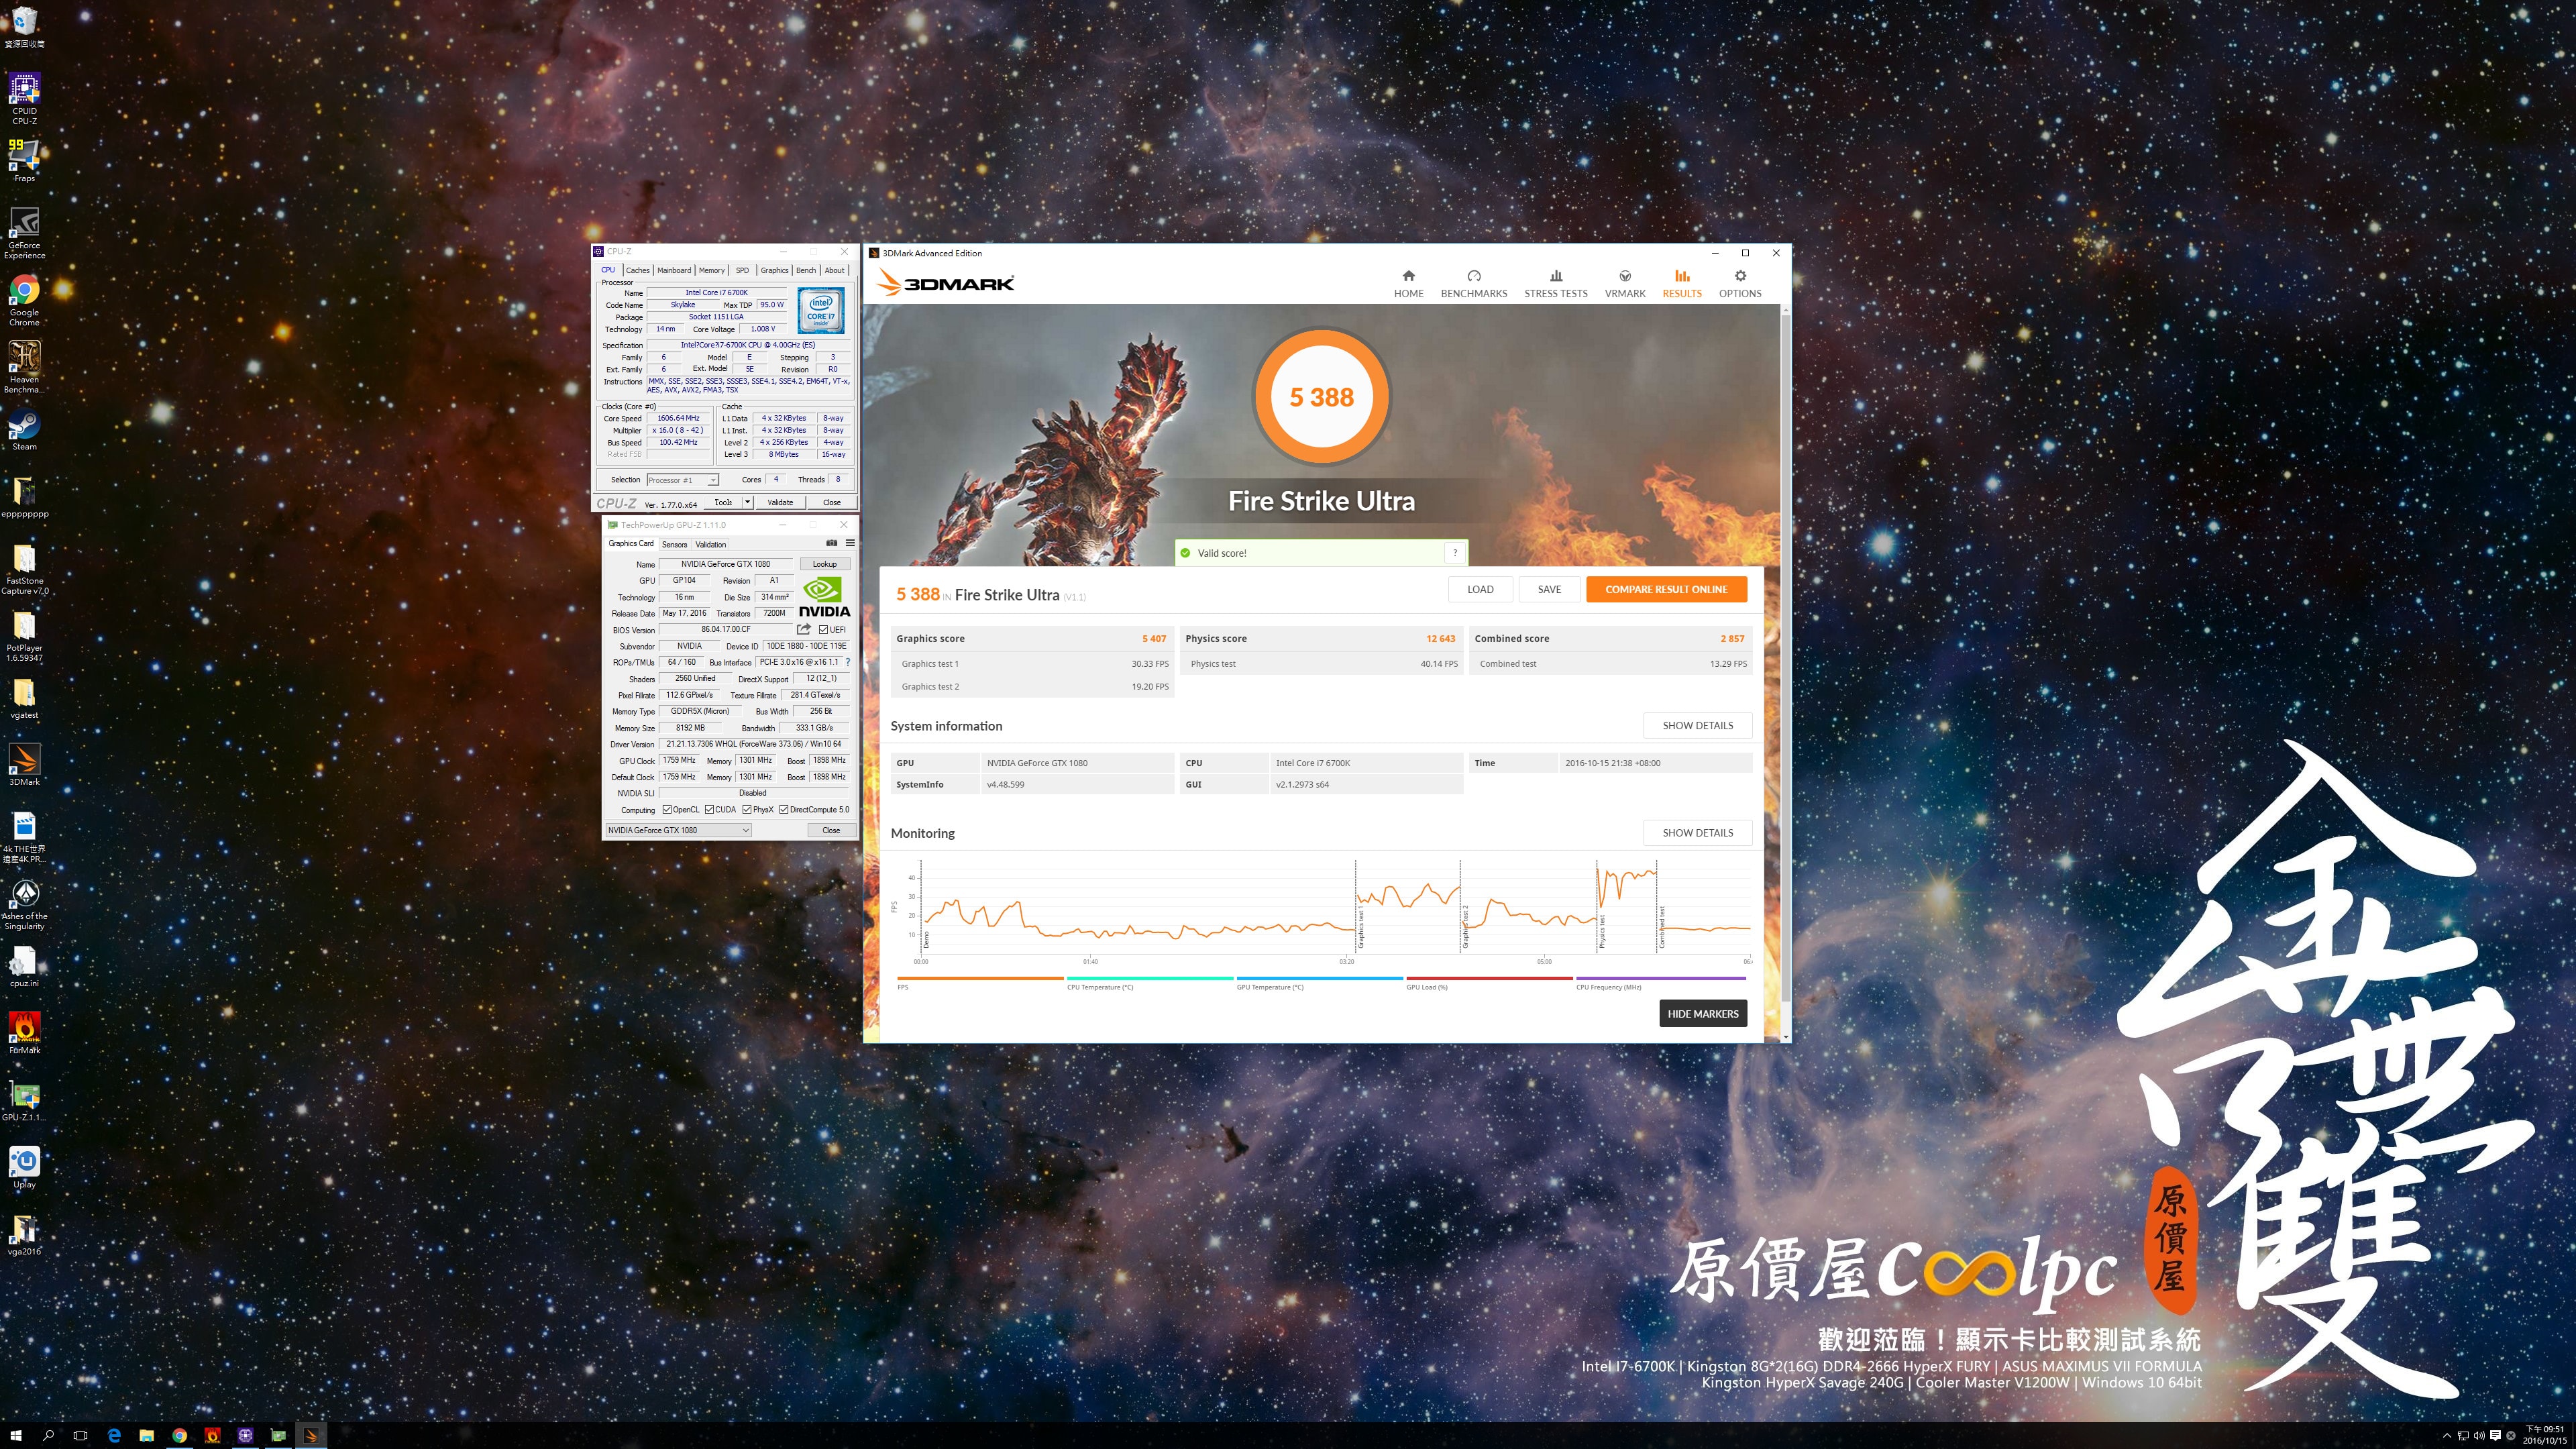This screenshot has width=2576, height=1449.
Task: Click the Bus Interface question mark in GPU-Z
Action: point(848,662)
